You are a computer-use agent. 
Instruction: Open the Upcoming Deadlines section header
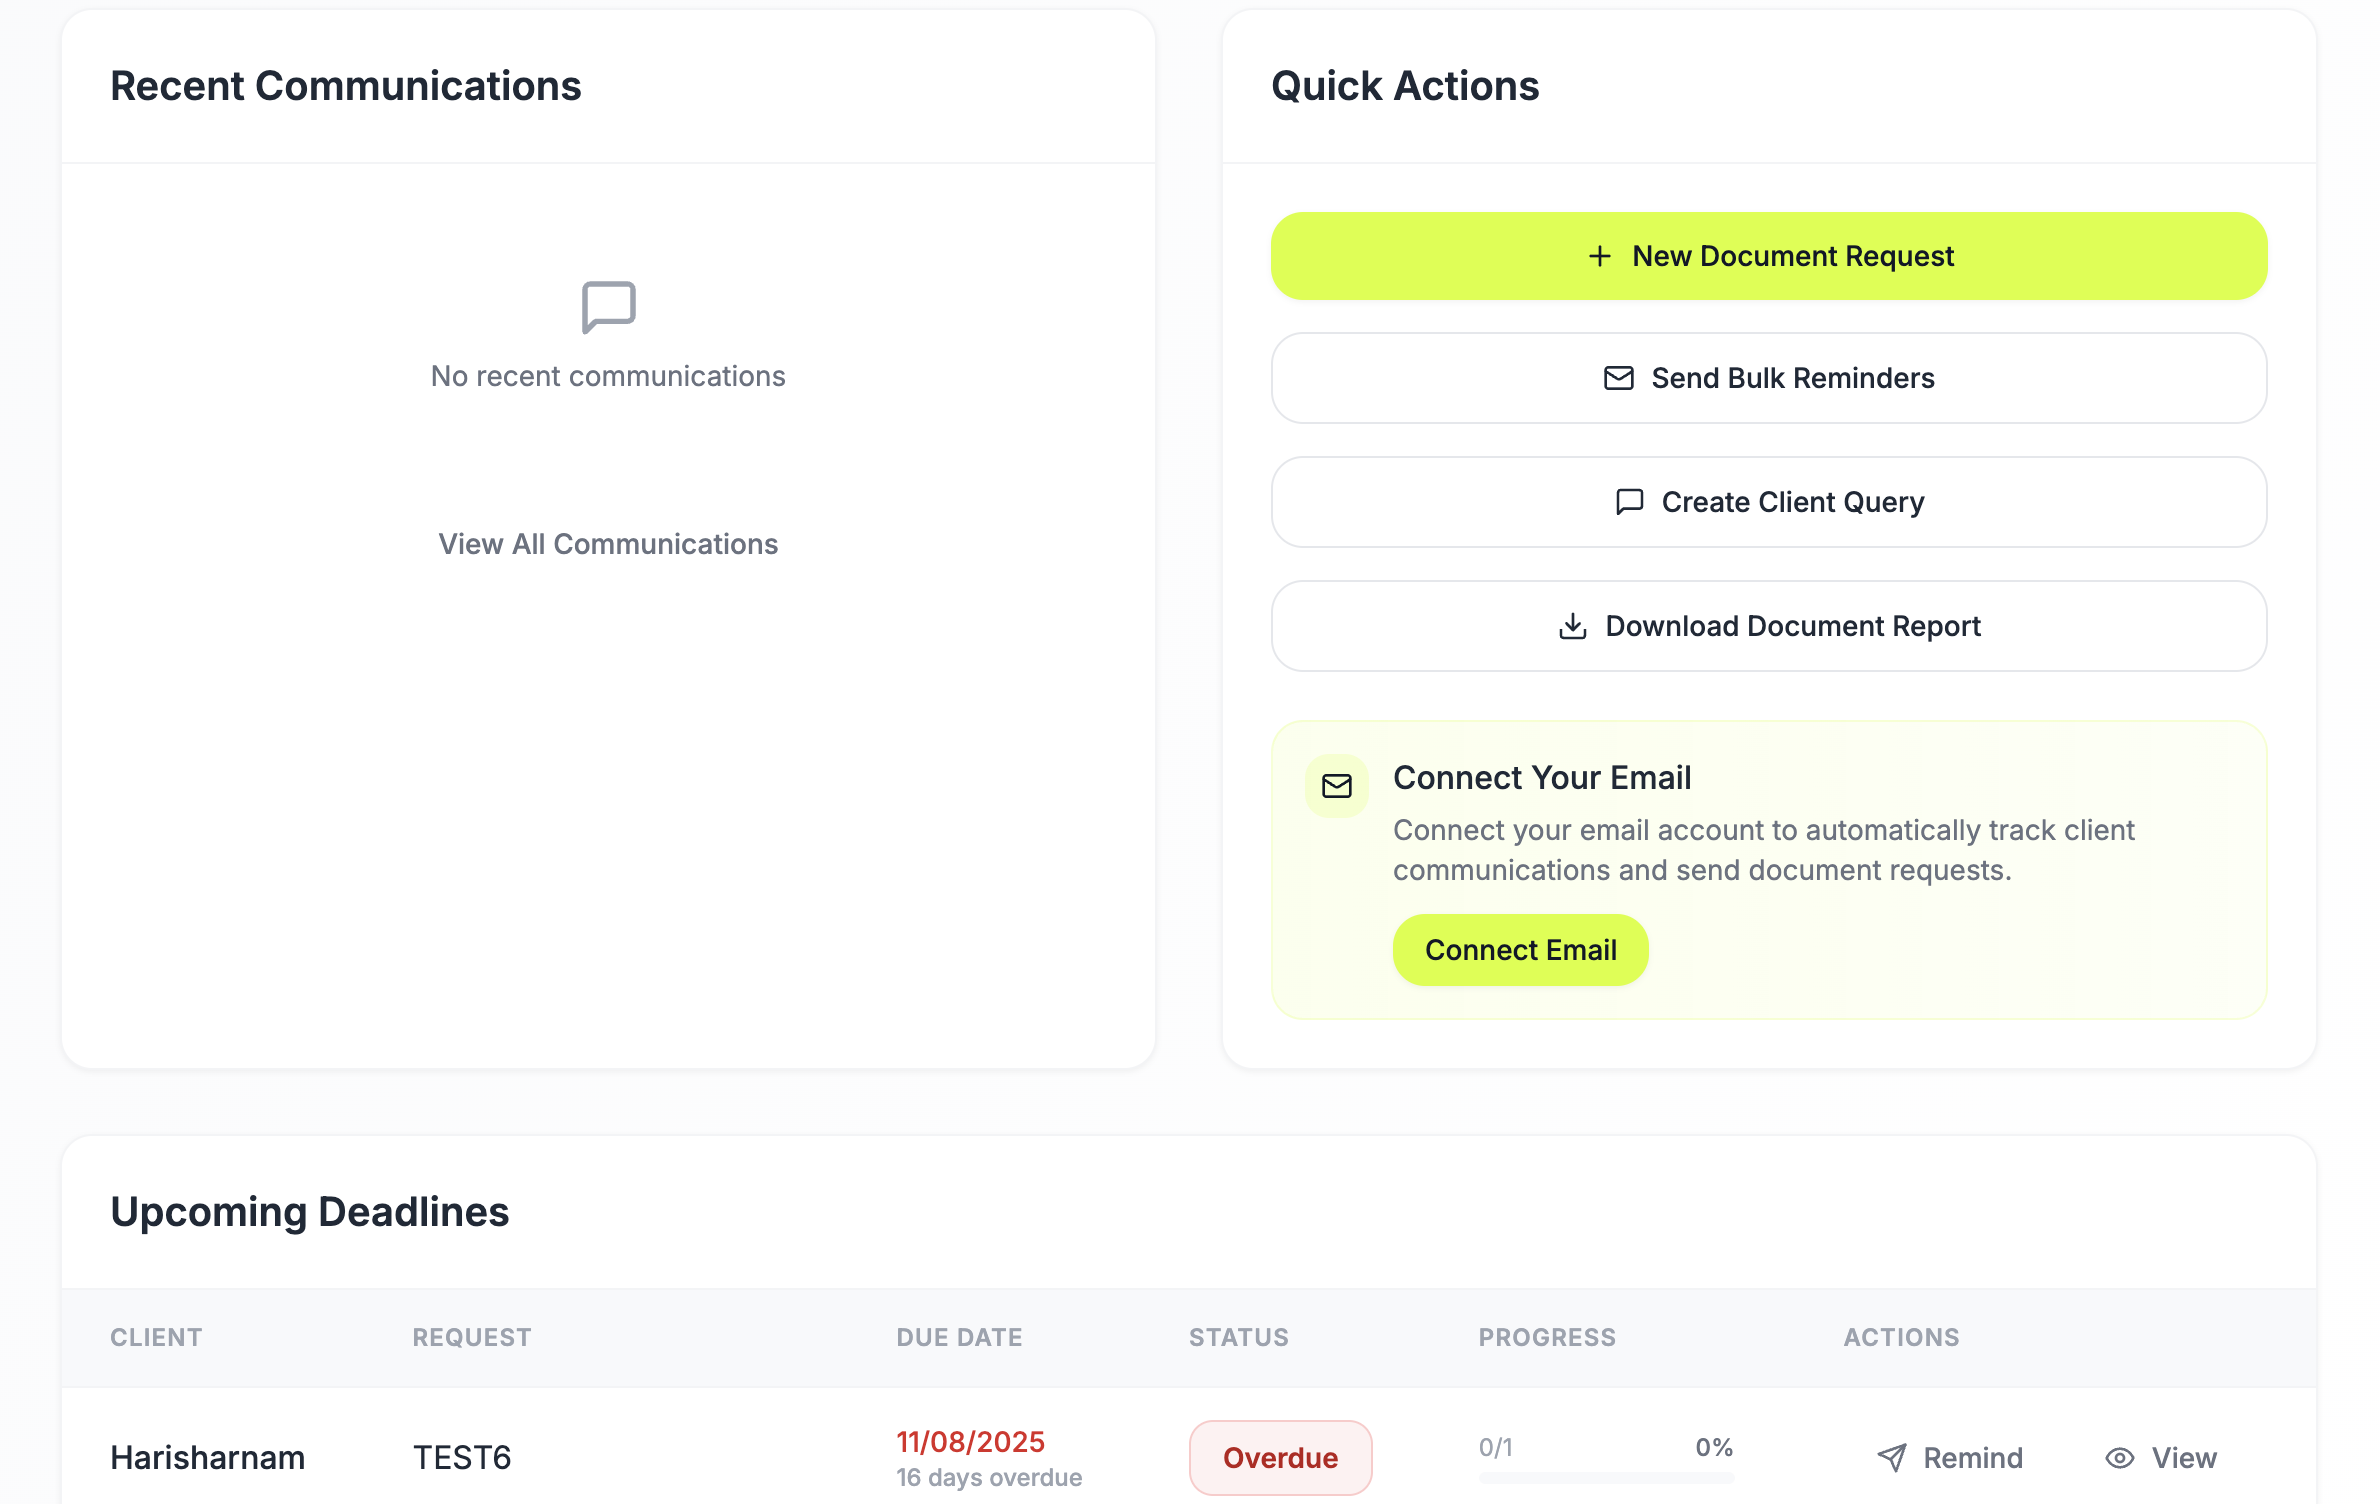[x=310, y=1212]
